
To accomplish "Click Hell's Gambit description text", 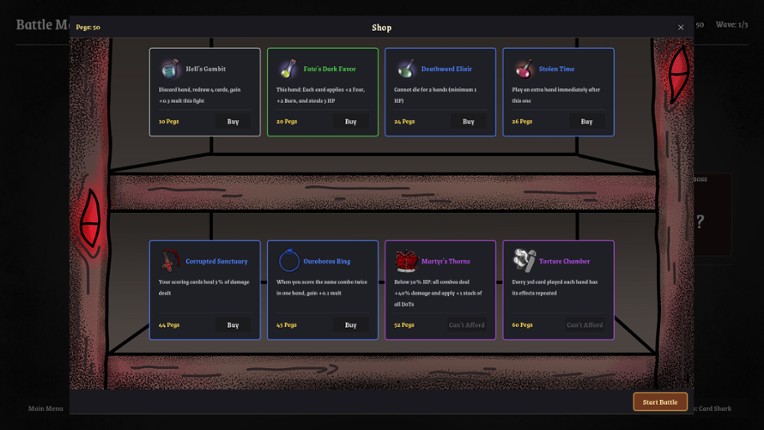I will pos(200,95).
